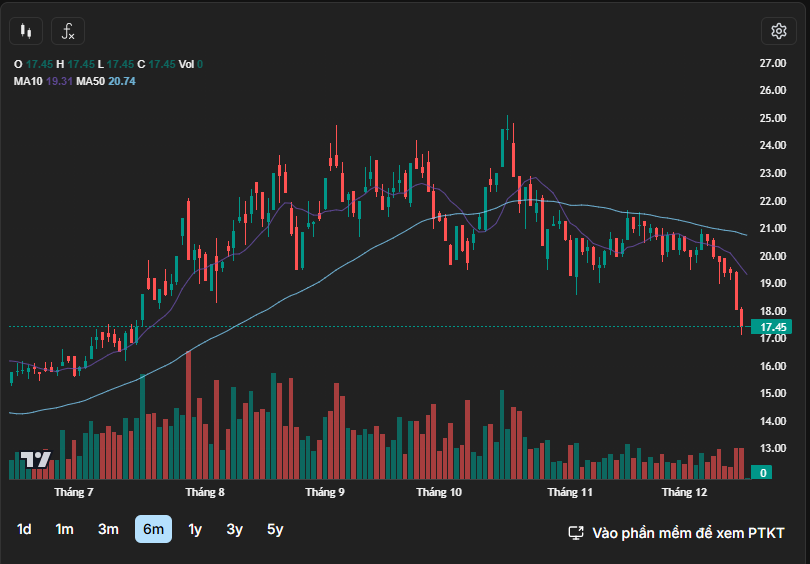The height and width of the screenshot is (564, 810).
Task: Click the 27.00 price axis label
Action: pyautogui.click(x=772, y=63)
